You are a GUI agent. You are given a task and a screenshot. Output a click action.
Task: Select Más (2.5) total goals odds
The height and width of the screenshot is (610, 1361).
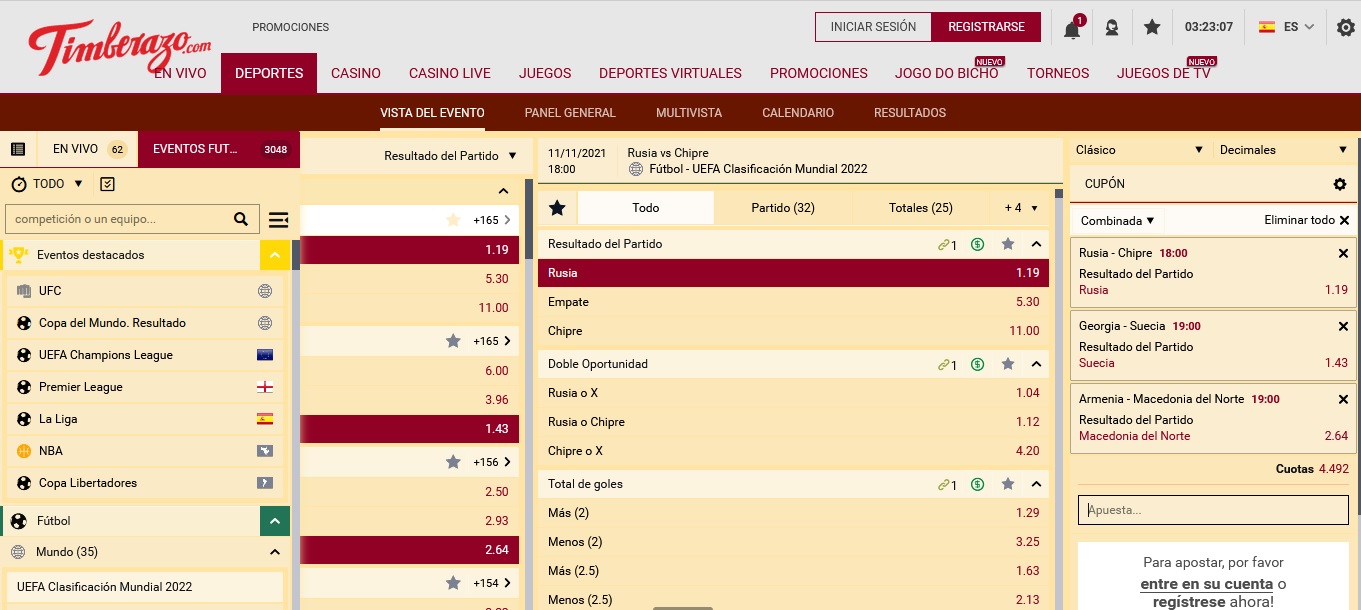click(793, 571)
